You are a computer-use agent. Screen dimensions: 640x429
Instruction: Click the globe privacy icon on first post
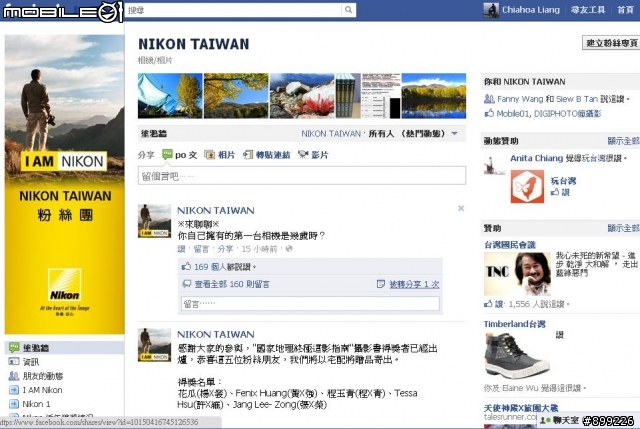(x=289, y=249)
